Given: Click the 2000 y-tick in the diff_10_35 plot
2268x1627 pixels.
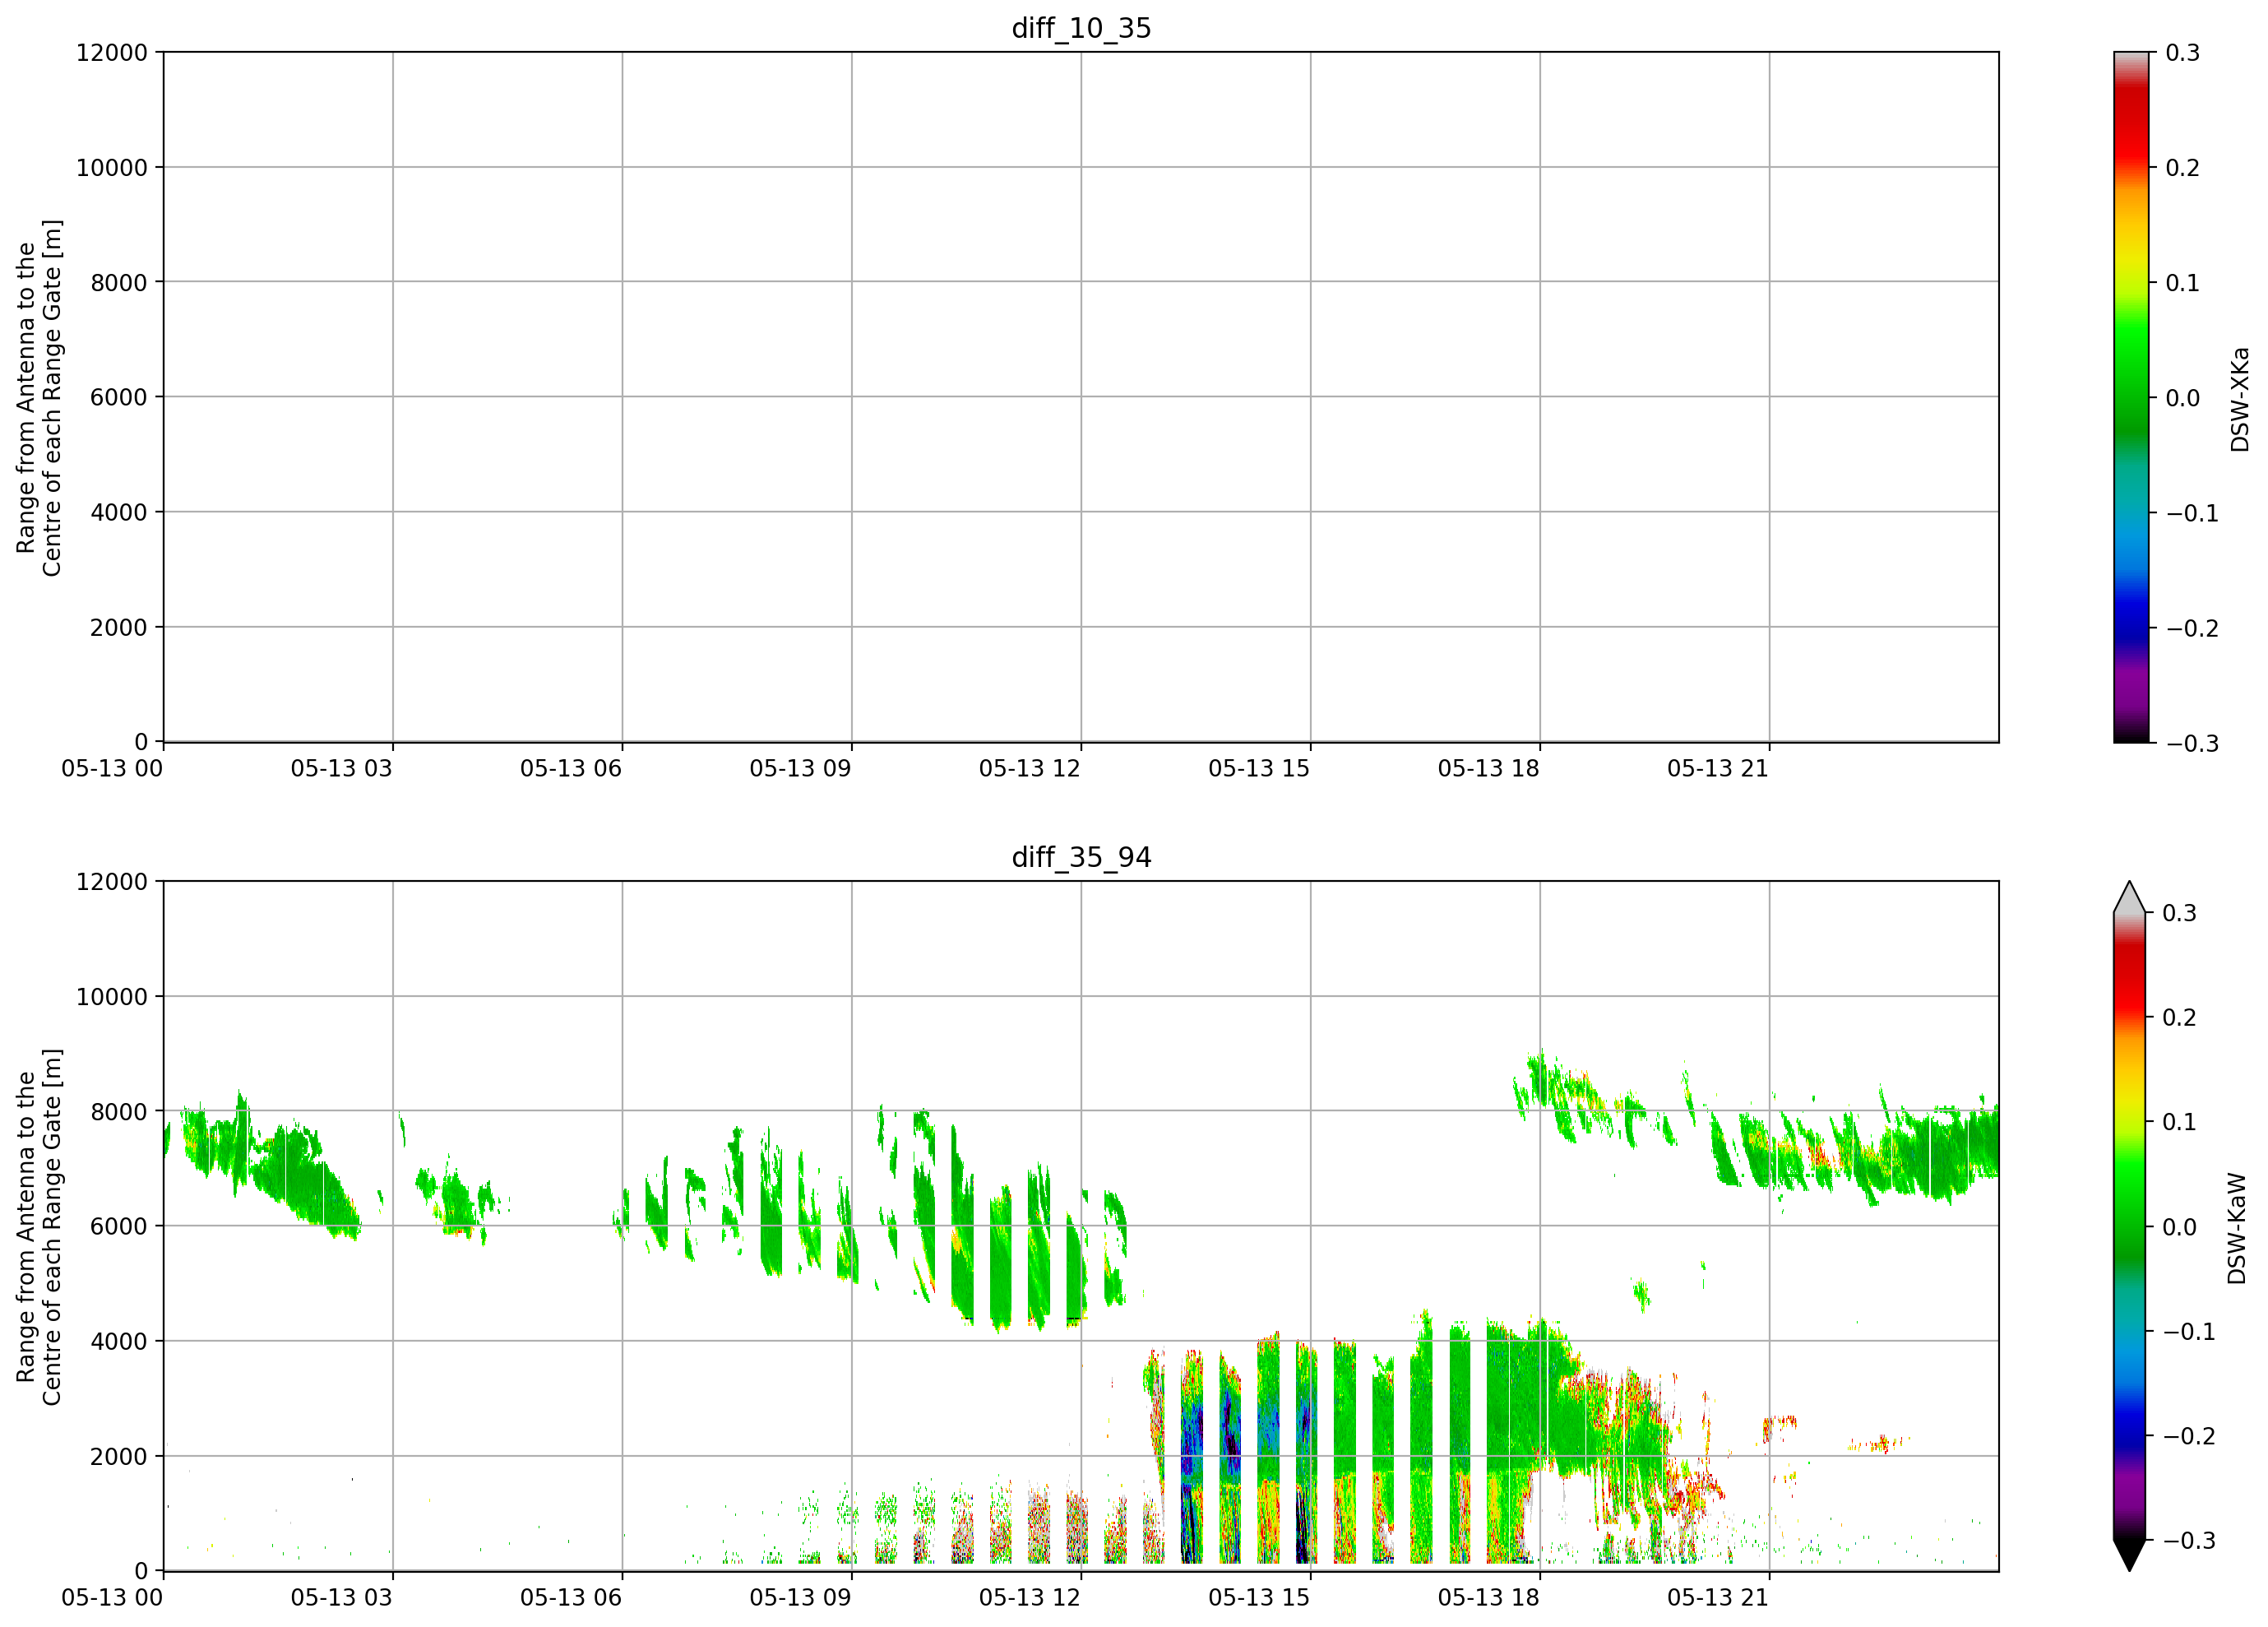Looking at the screenshot, I should [119, 628].
